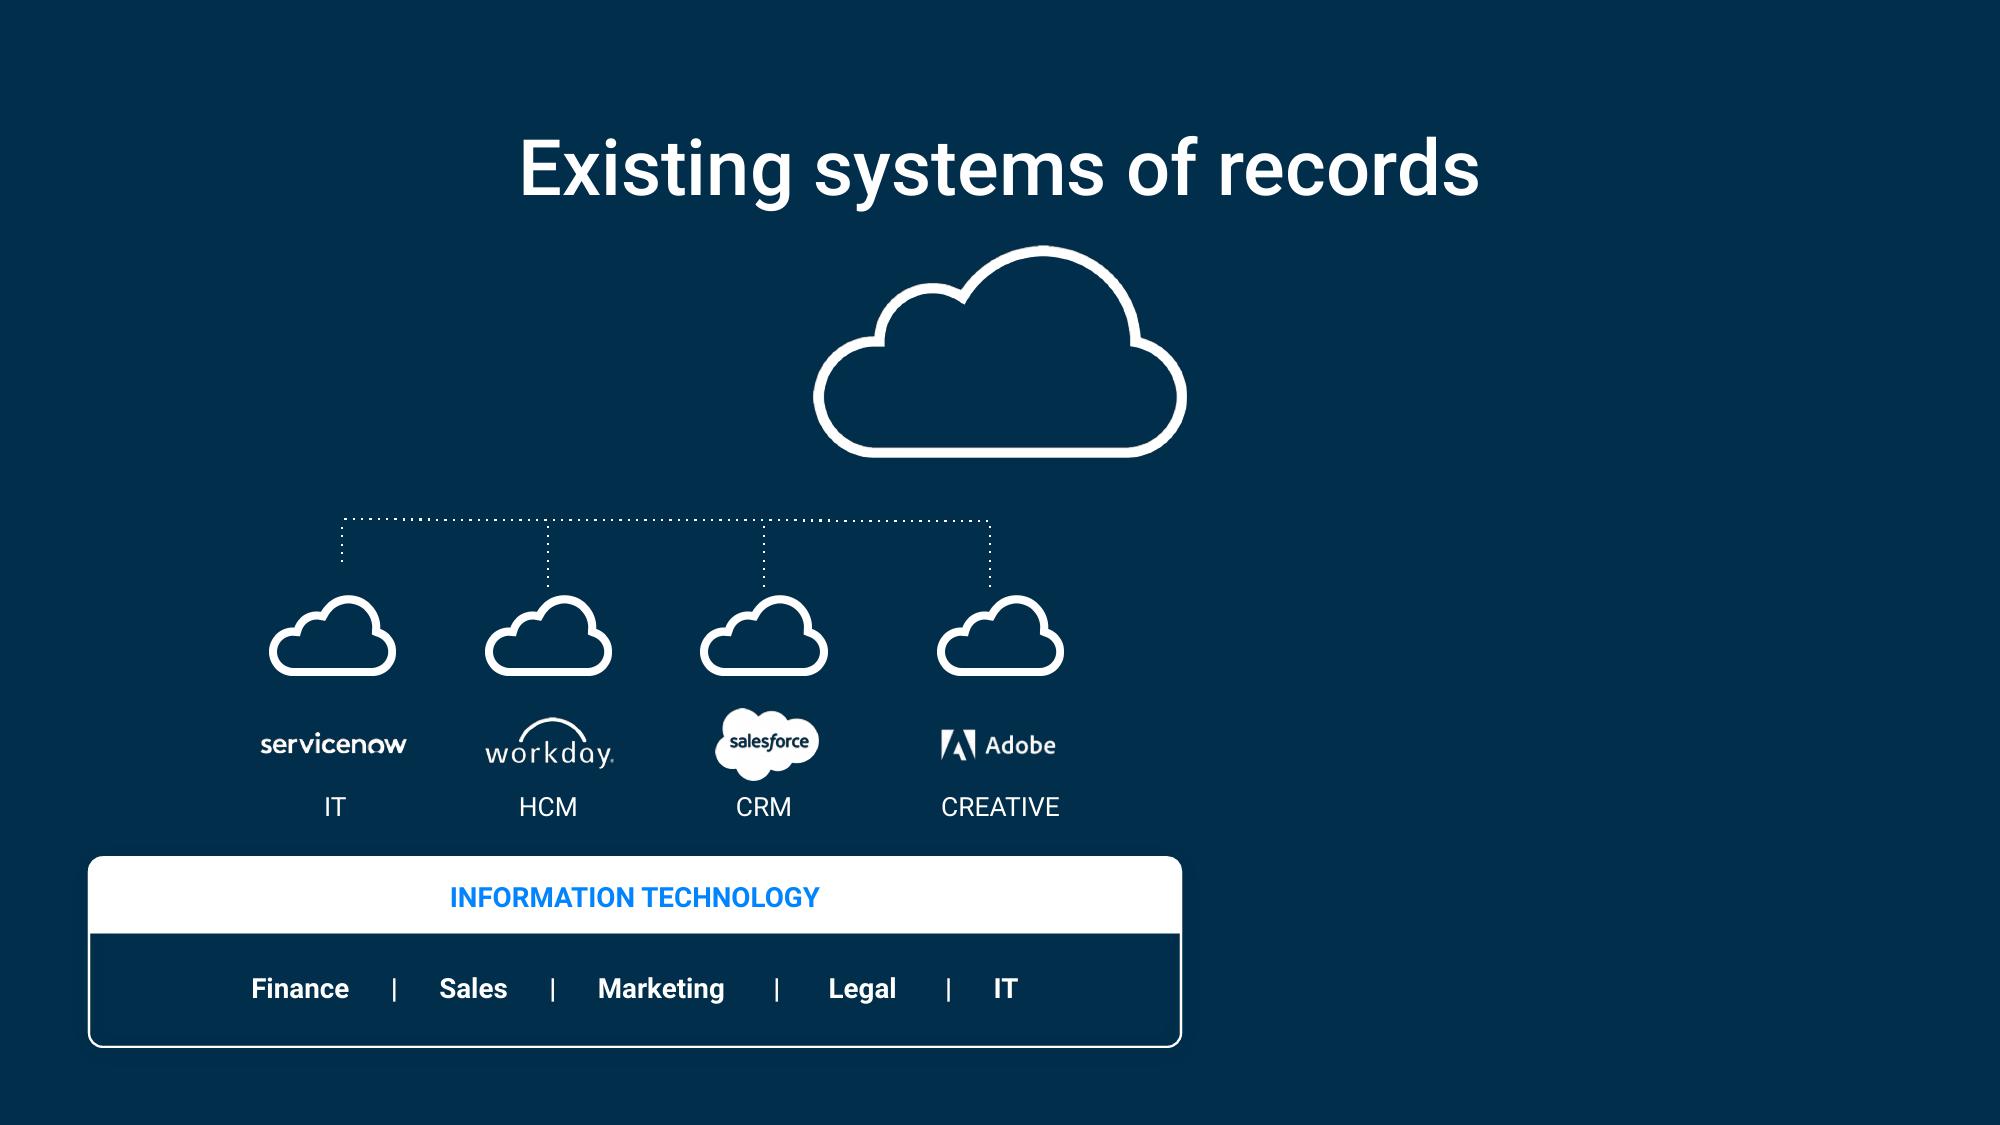Select Finance in the department bar
This screenshot has height=1125, width=2000.
[300, 988]
